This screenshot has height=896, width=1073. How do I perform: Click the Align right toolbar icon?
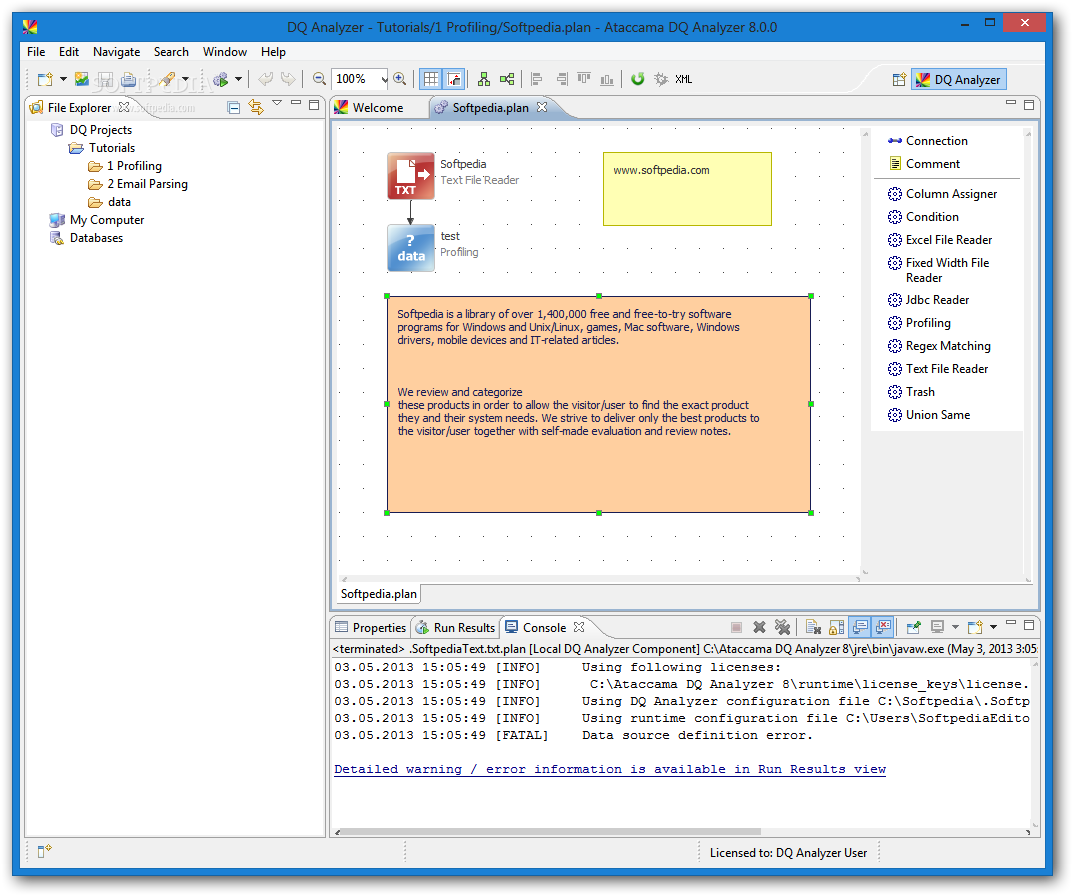click(x=561, y=79)
